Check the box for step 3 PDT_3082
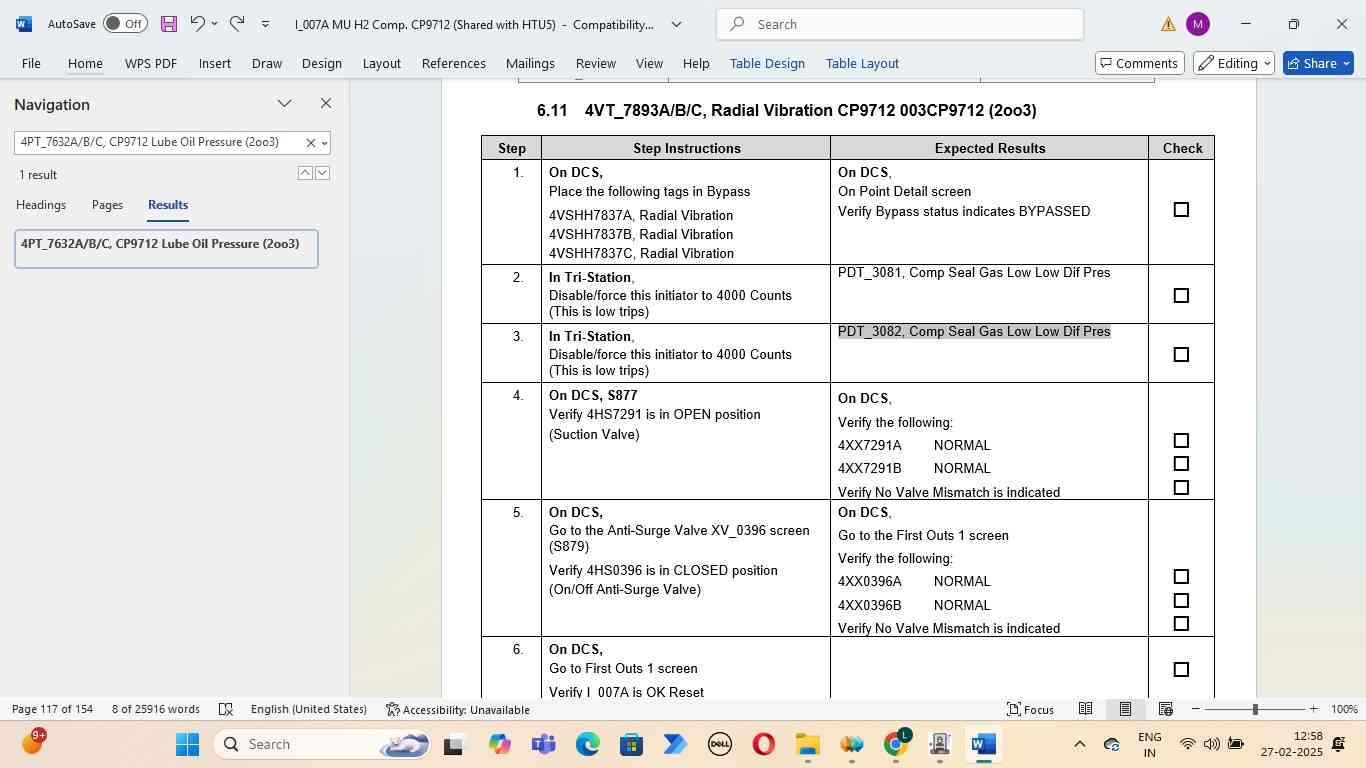Screen dimensions: 1366x768 pyautogui.click(x=1181, y=355)
